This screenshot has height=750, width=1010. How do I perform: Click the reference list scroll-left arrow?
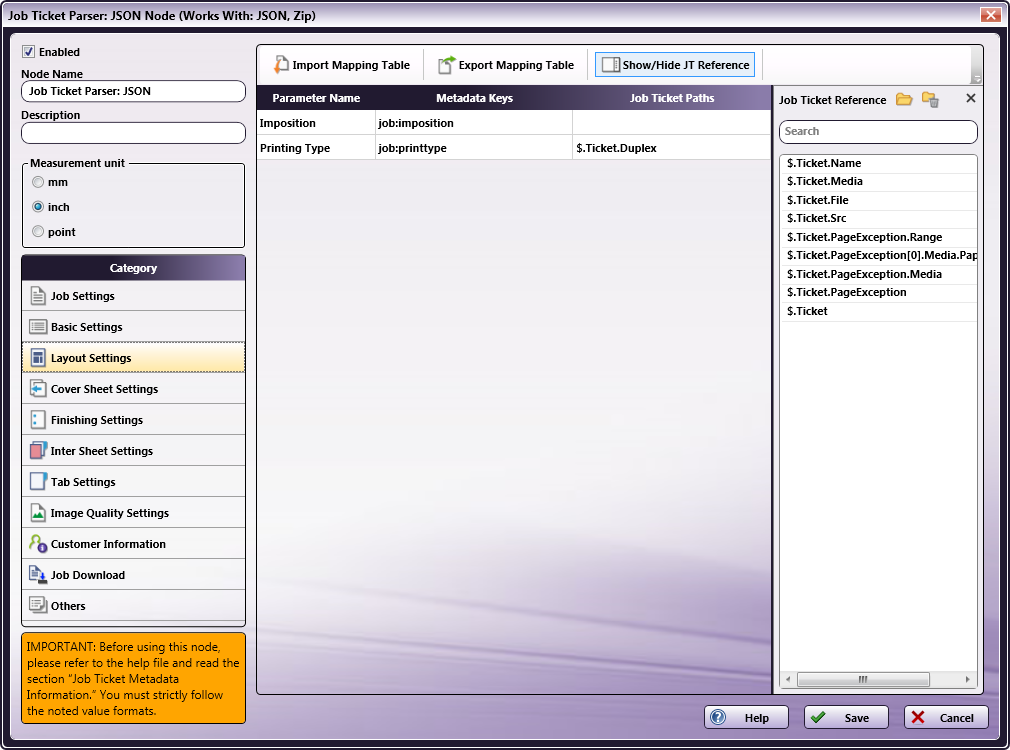tap(788, 679)
